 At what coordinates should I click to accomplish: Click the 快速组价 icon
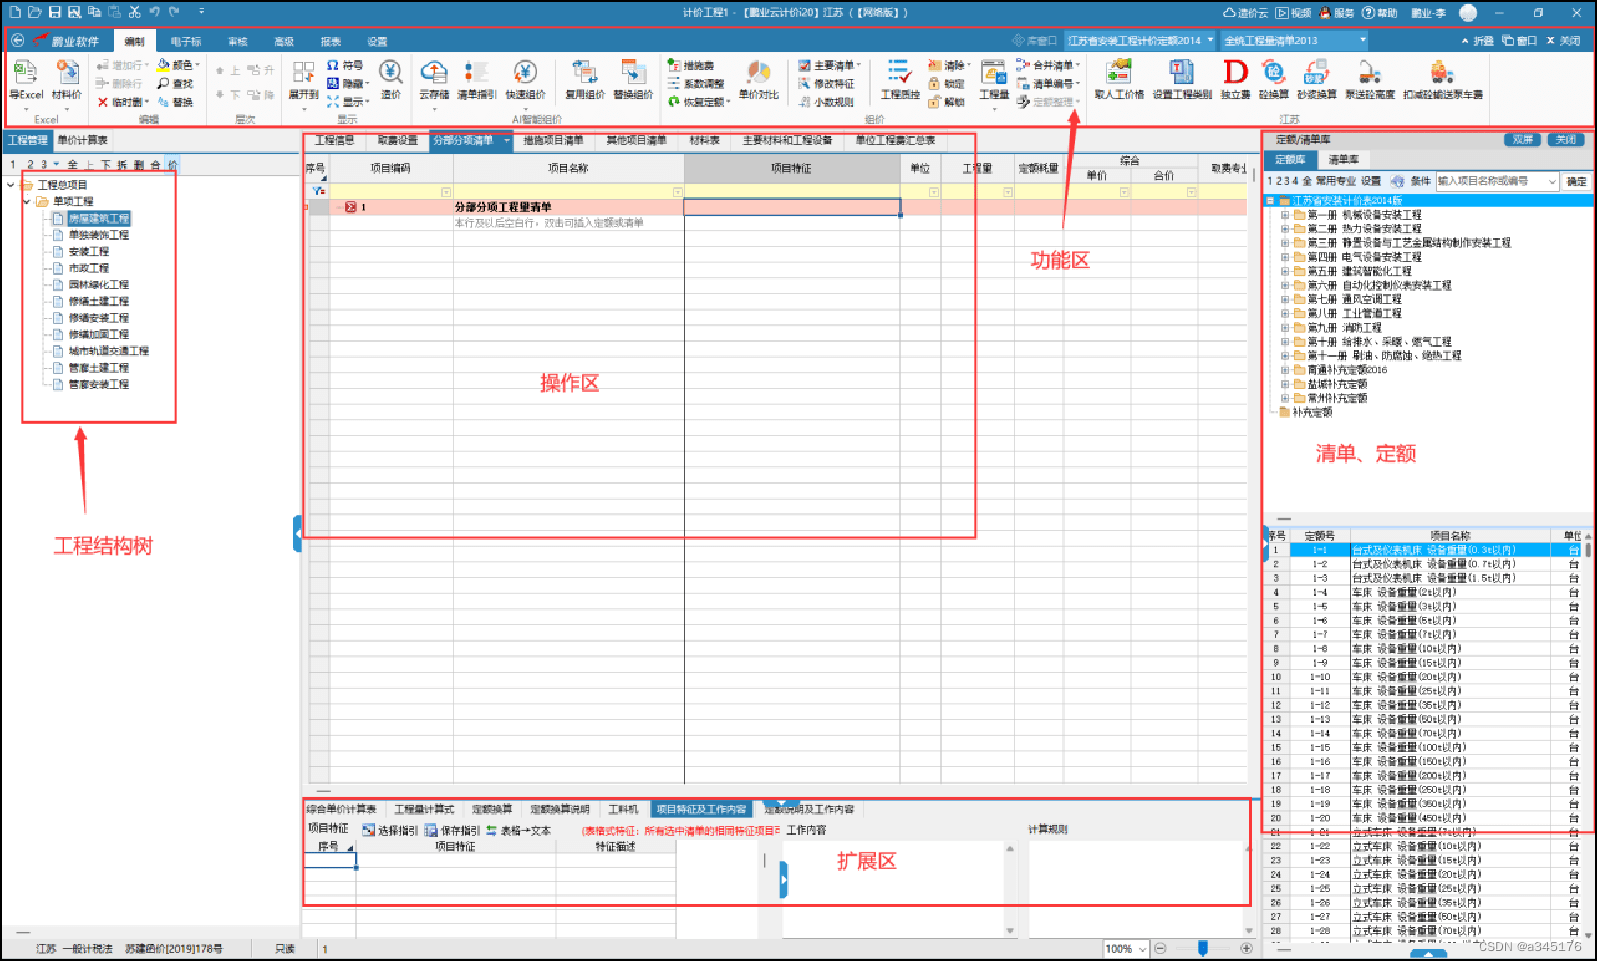point(525,73)
